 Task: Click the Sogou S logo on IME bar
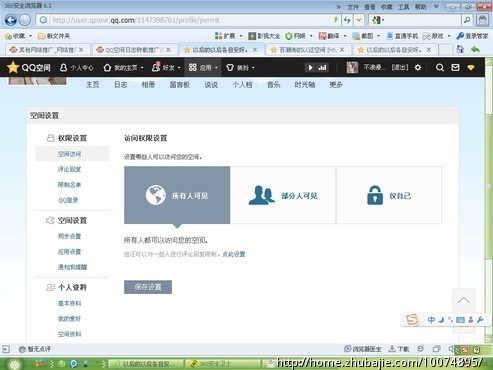(412, 320)
